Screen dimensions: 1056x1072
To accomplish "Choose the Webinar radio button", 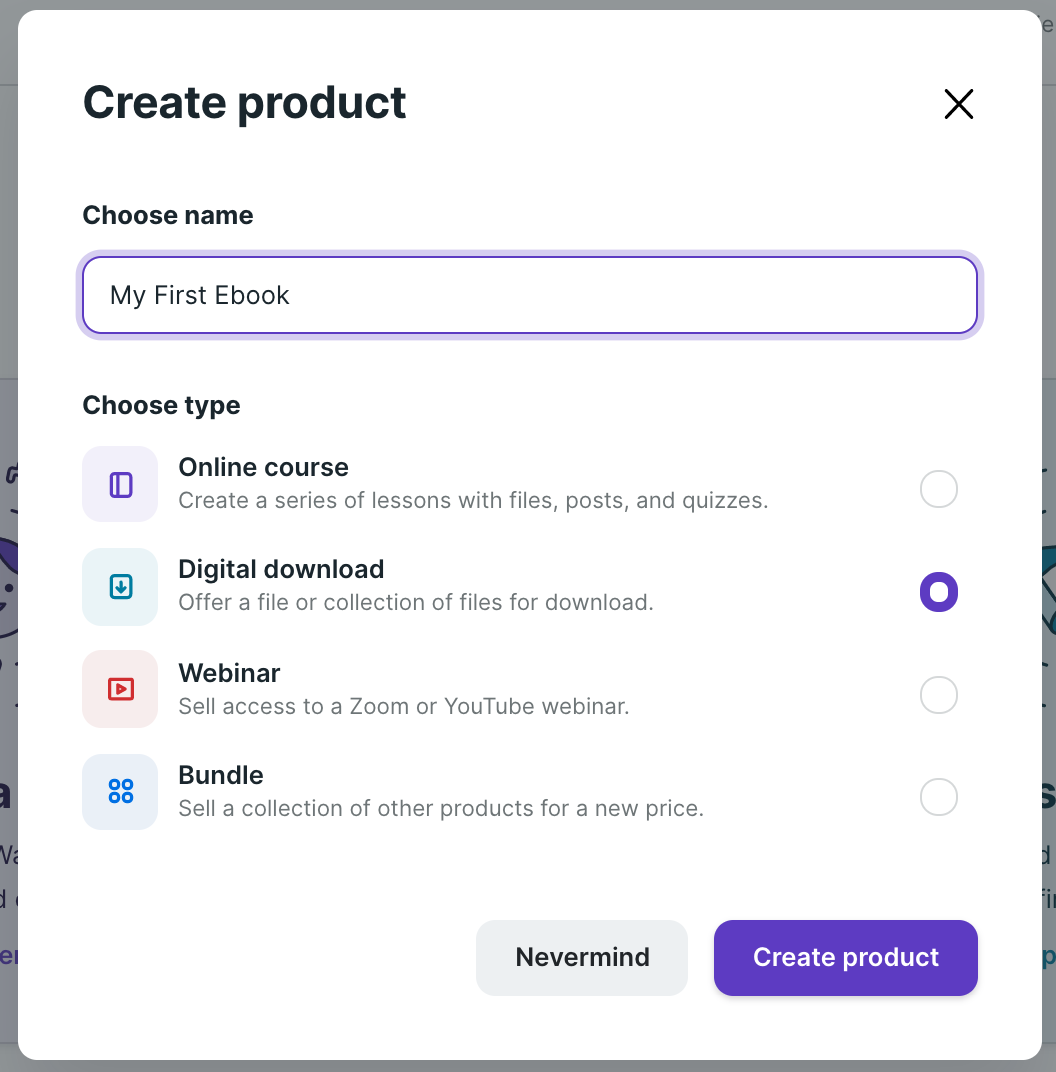I will coord(938,695).
